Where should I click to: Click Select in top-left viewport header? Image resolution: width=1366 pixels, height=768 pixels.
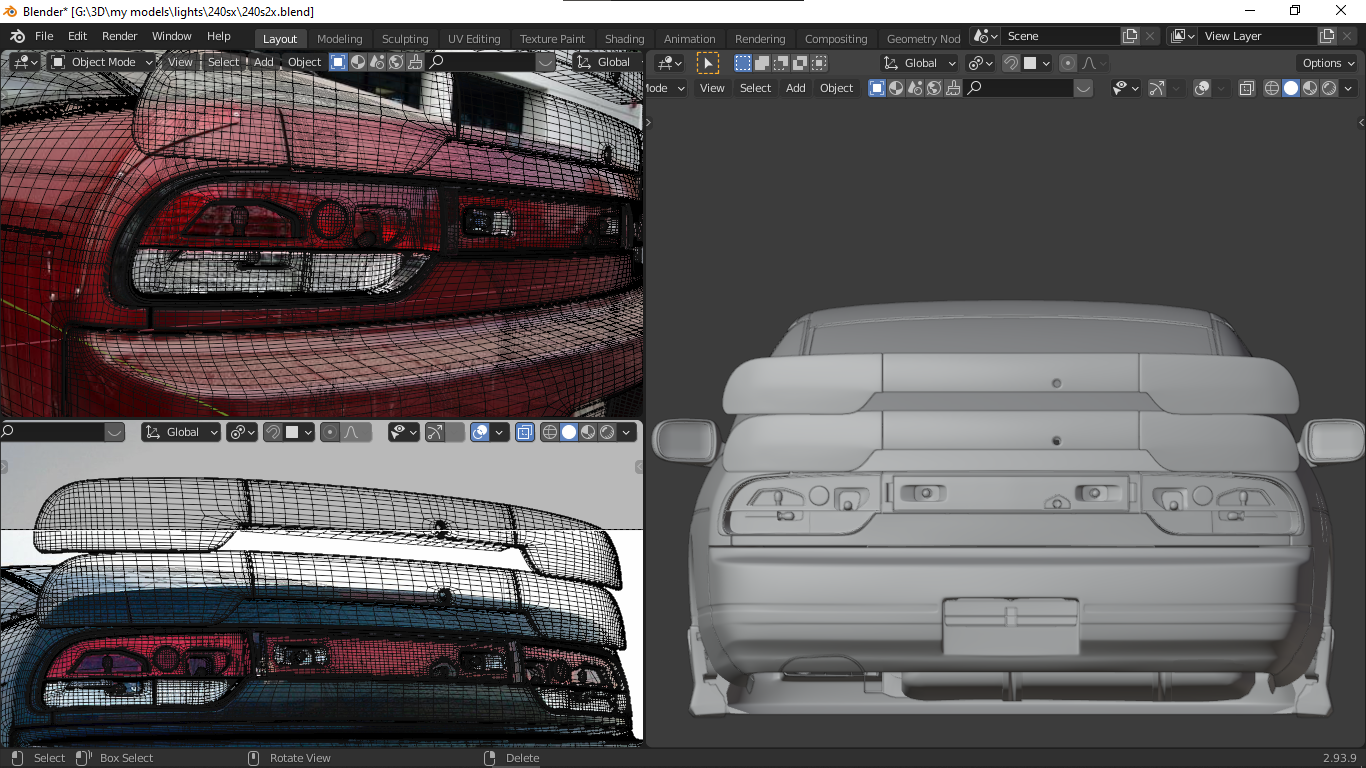tap(223, 62)
